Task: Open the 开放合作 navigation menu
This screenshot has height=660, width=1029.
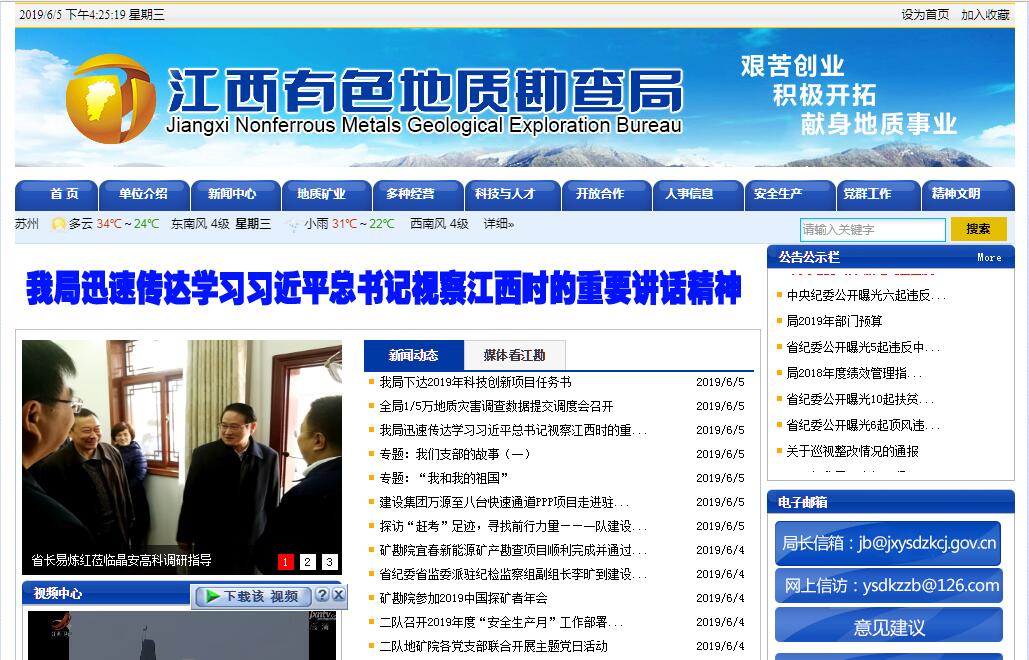Action: 606,194
